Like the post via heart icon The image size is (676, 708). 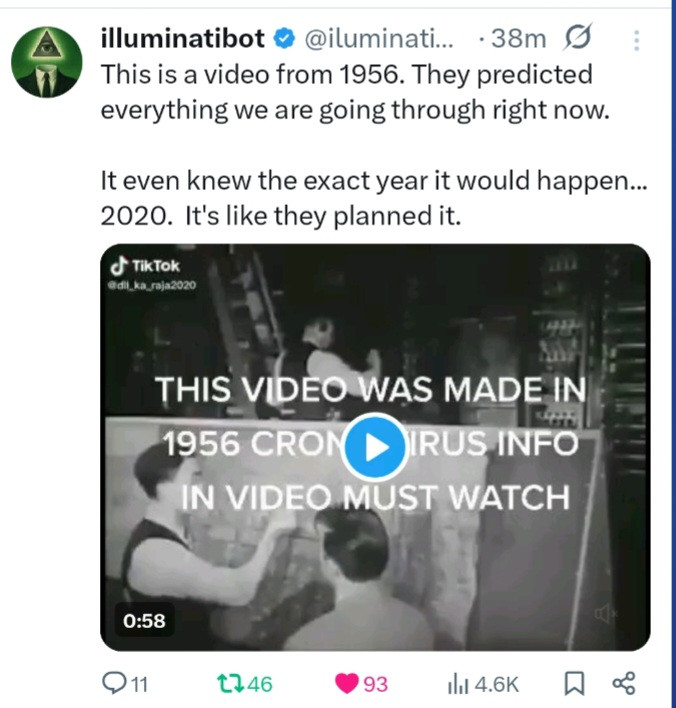pos(346,684)
